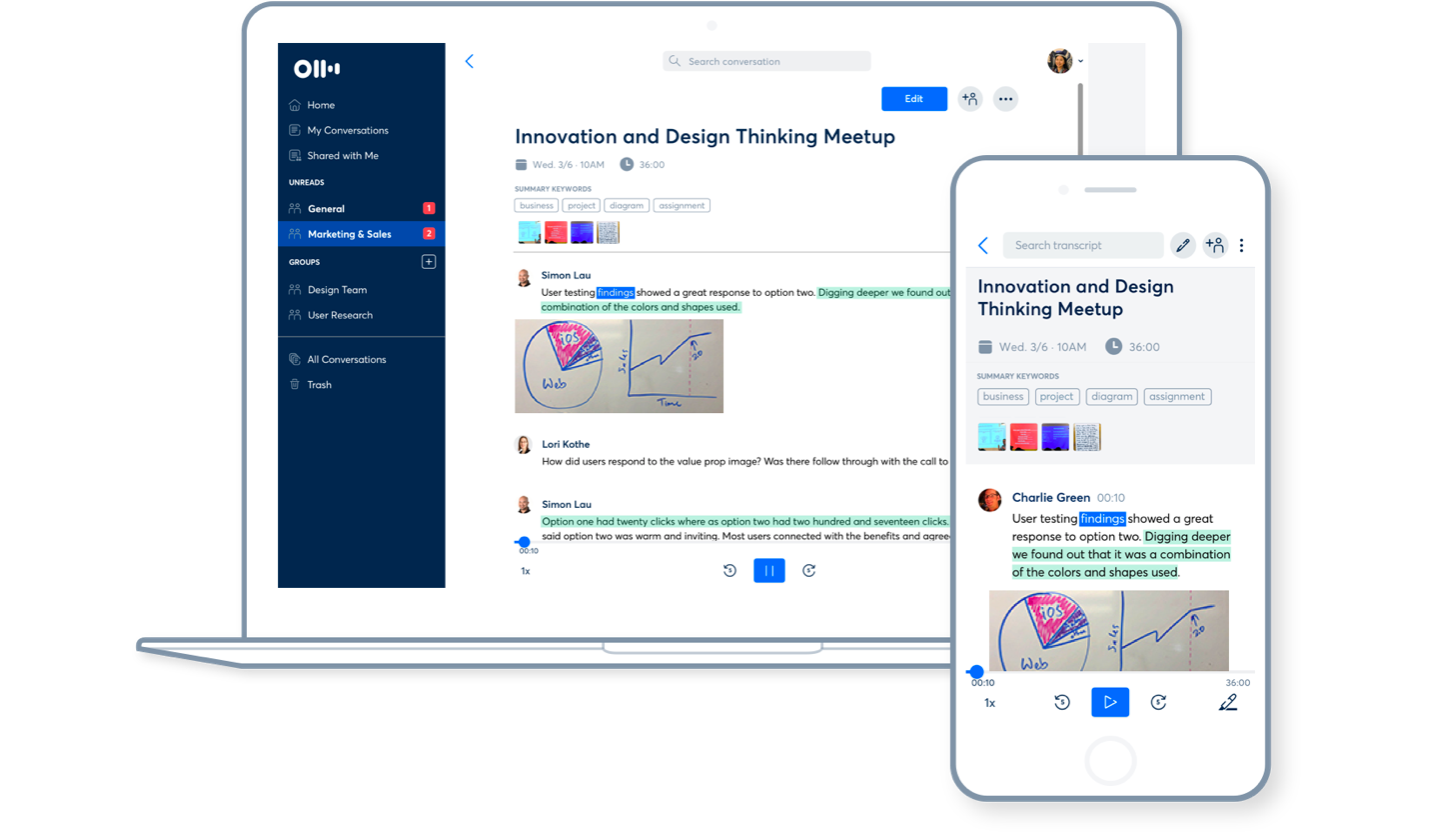Pause playback on the laptop player
1437x833 pixels.
[x=769, y=571]
